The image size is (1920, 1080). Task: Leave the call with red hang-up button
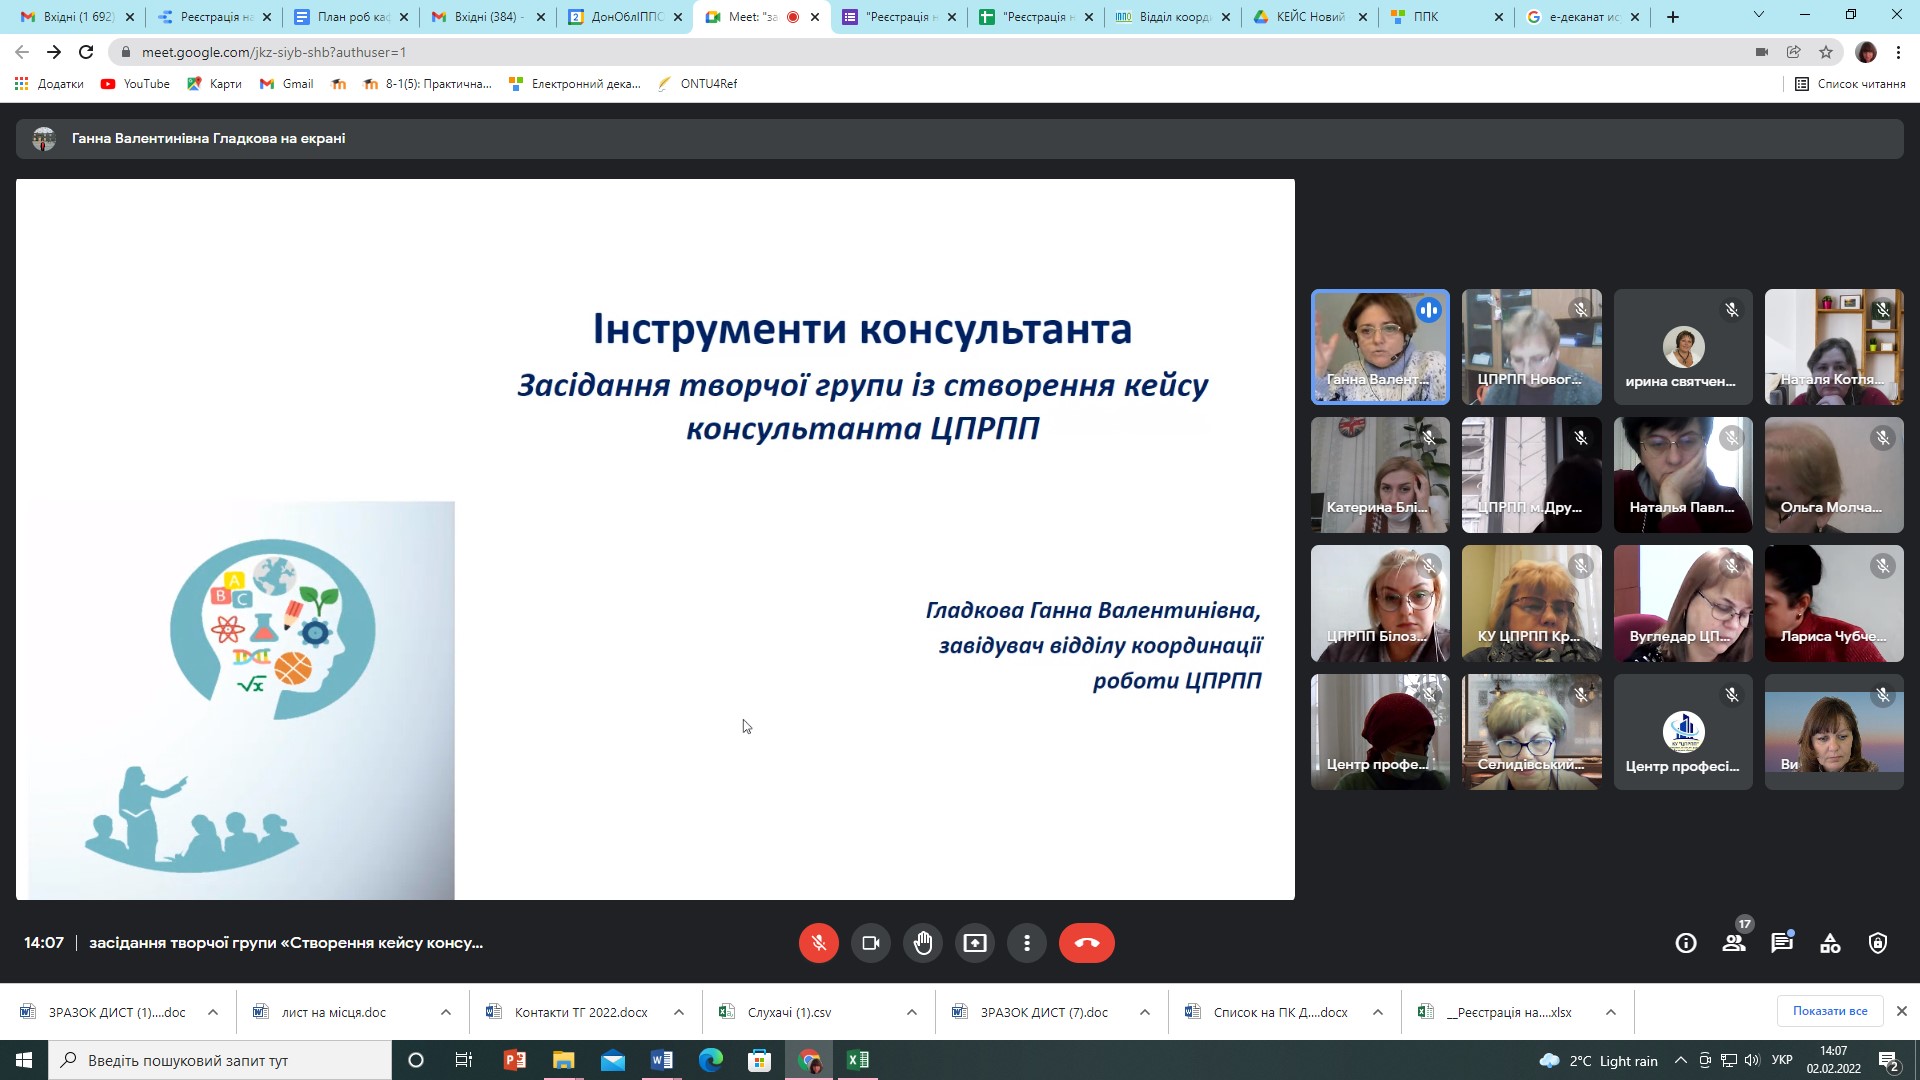[x=1087, y=943]
